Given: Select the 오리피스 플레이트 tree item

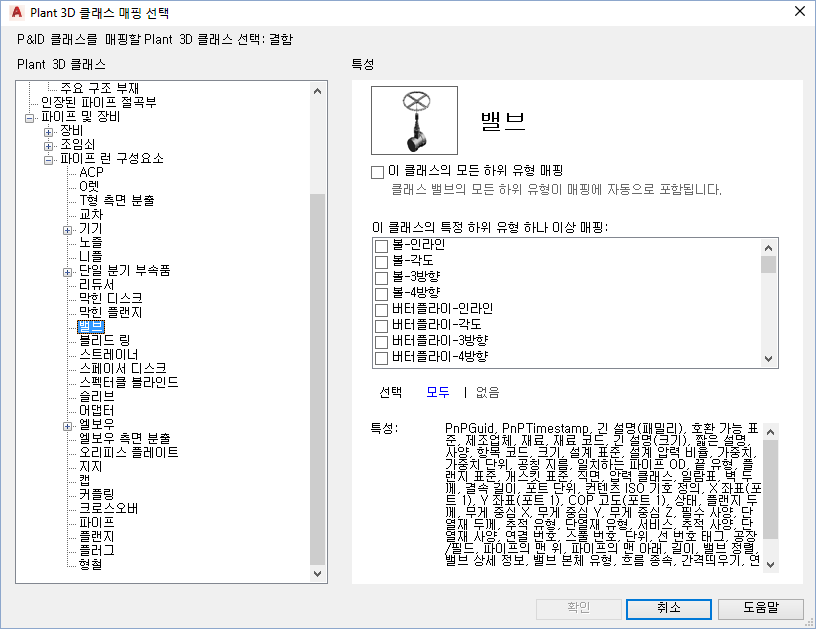Looking at the screenshot, I should tap(129, 453).
